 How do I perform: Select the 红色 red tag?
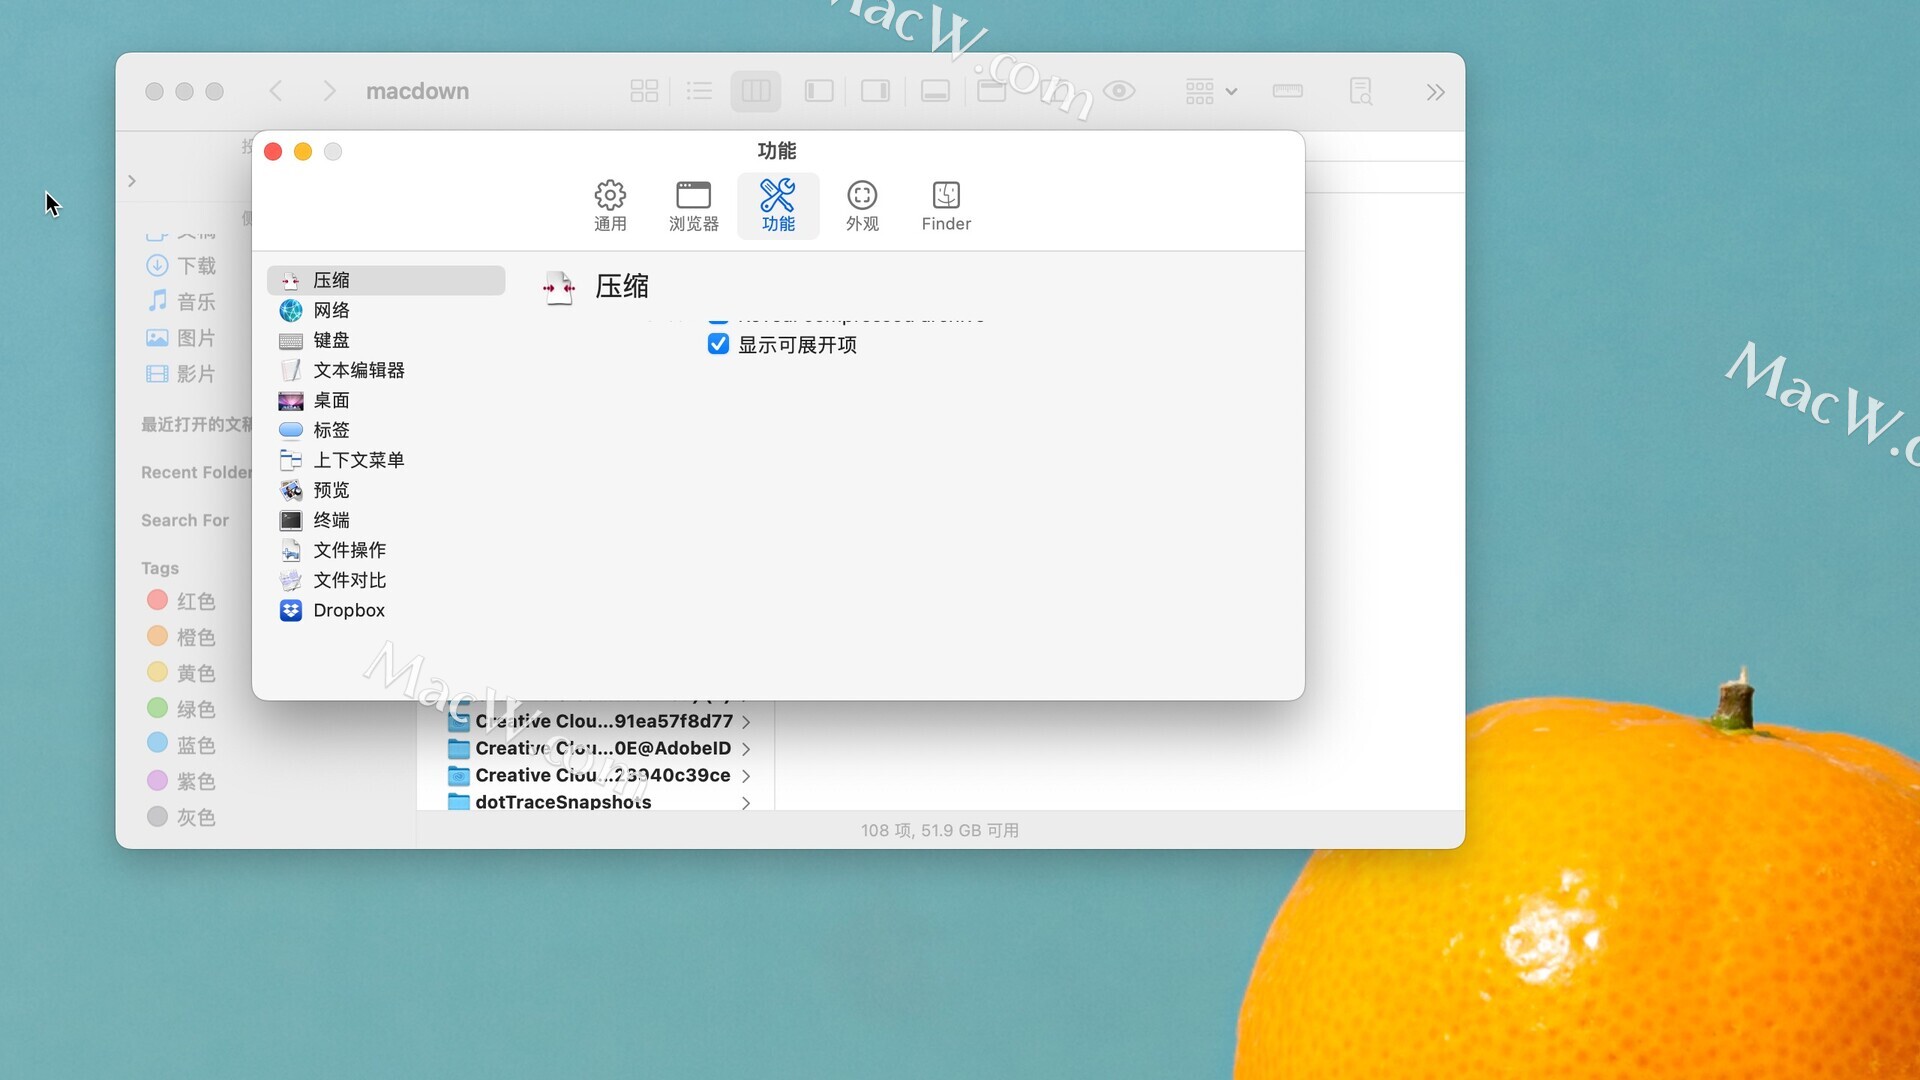coord(181,601)
